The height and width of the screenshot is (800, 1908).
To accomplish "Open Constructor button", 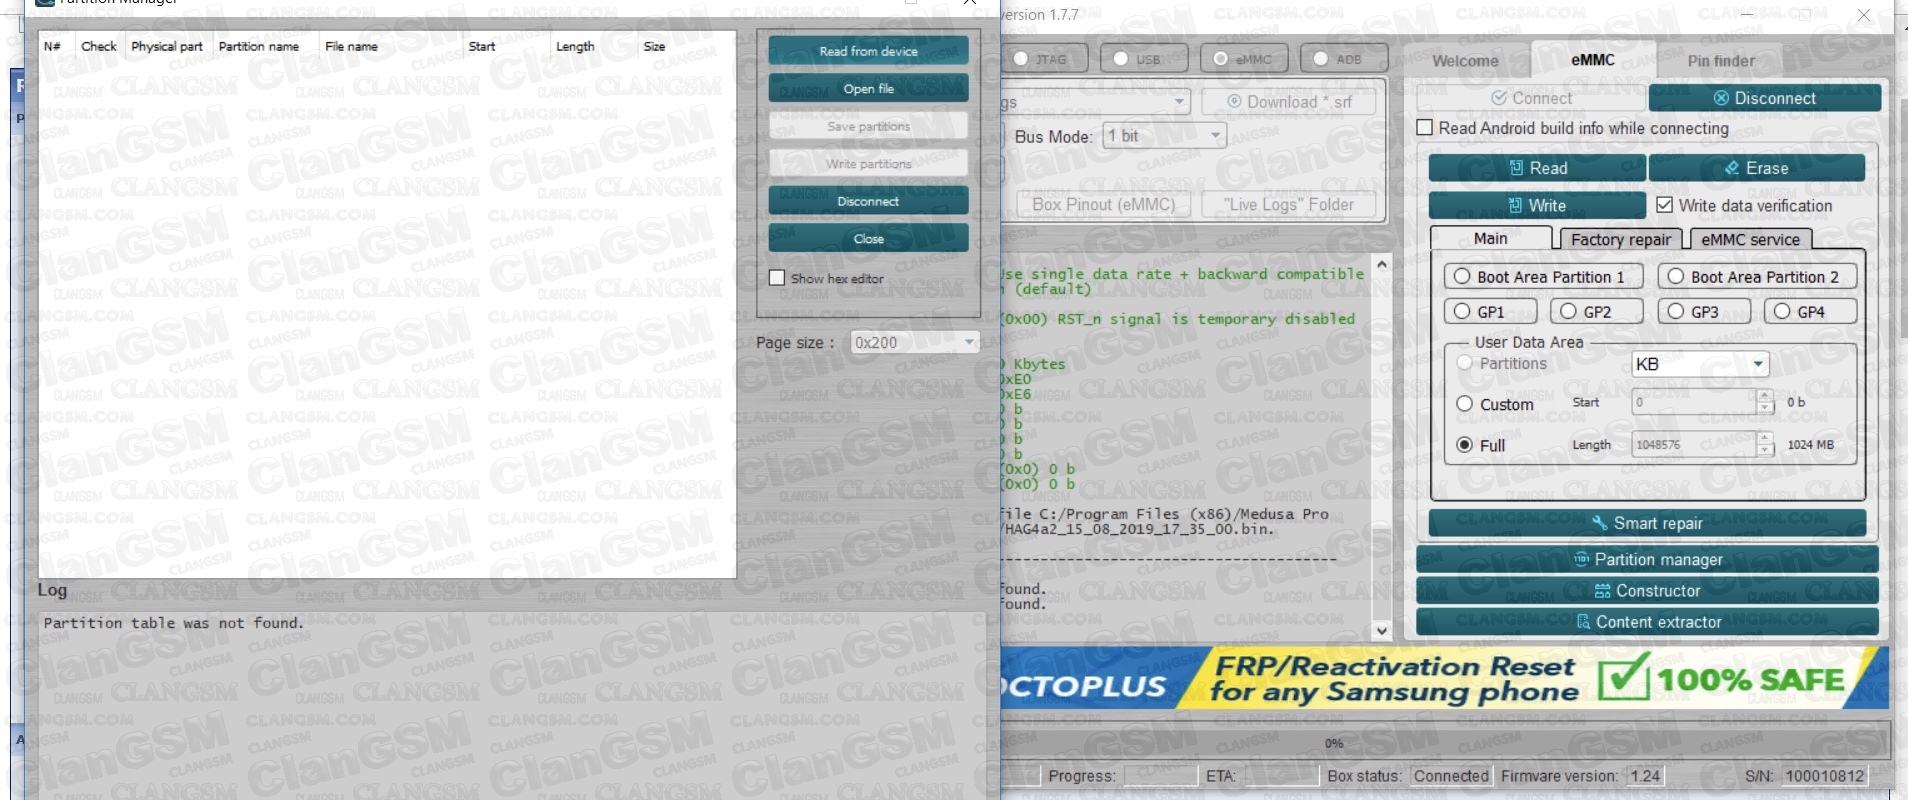I will 1647,591.
